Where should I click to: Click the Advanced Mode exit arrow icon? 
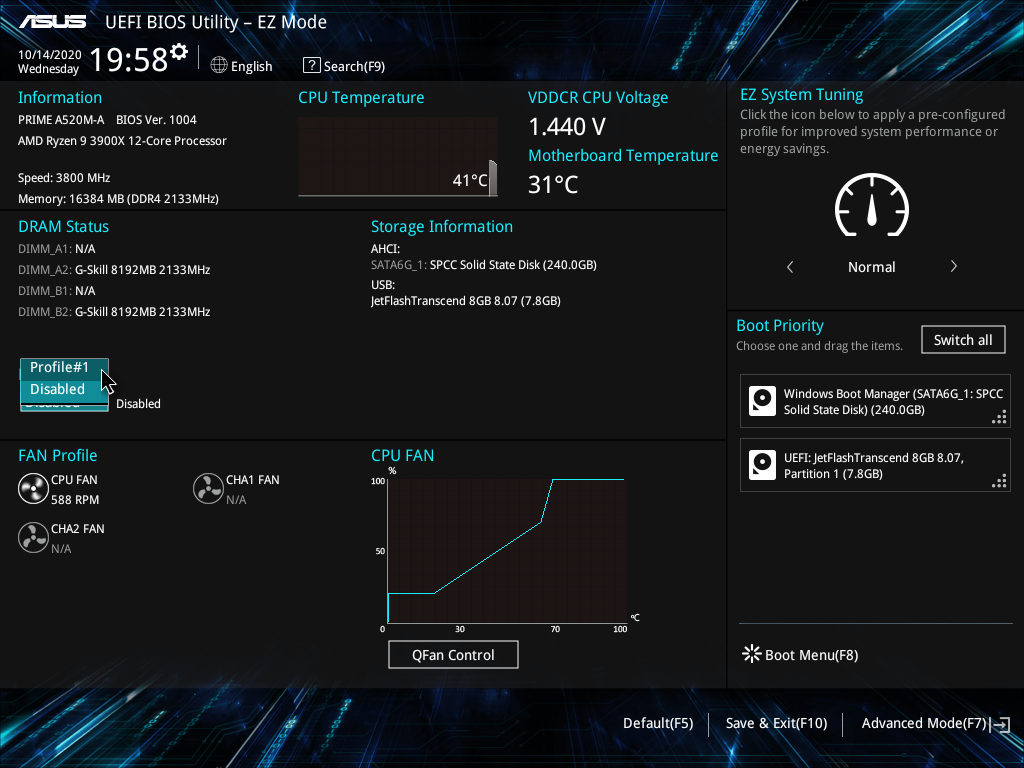tap(1000, 724)
